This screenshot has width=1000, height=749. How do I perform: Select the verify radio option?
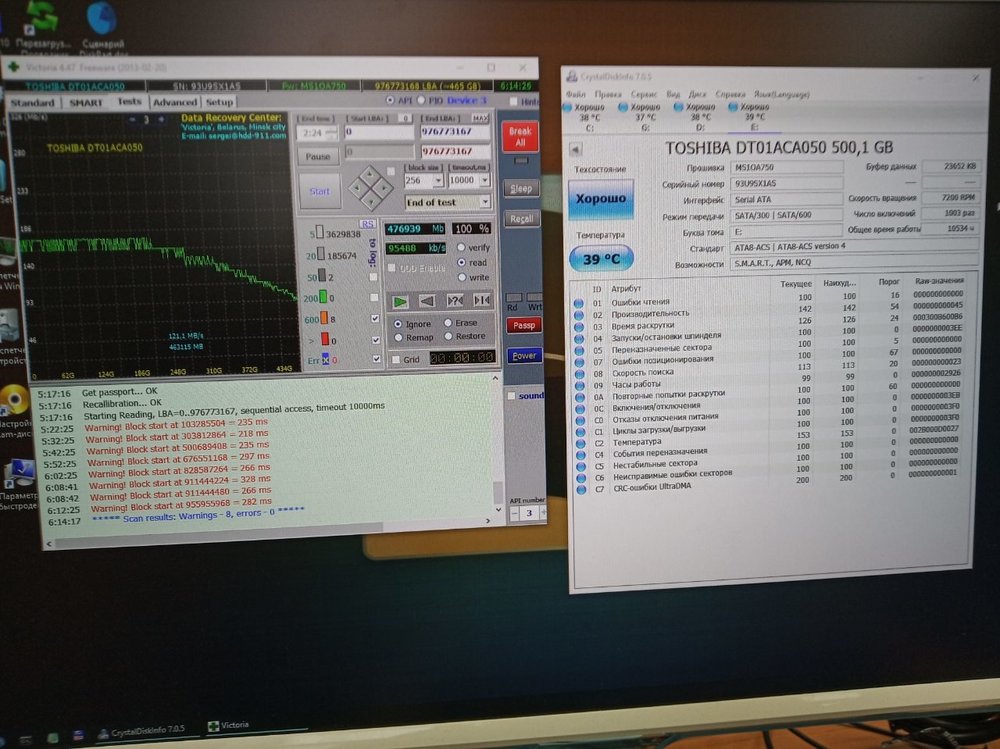click(x=461, y=247)
